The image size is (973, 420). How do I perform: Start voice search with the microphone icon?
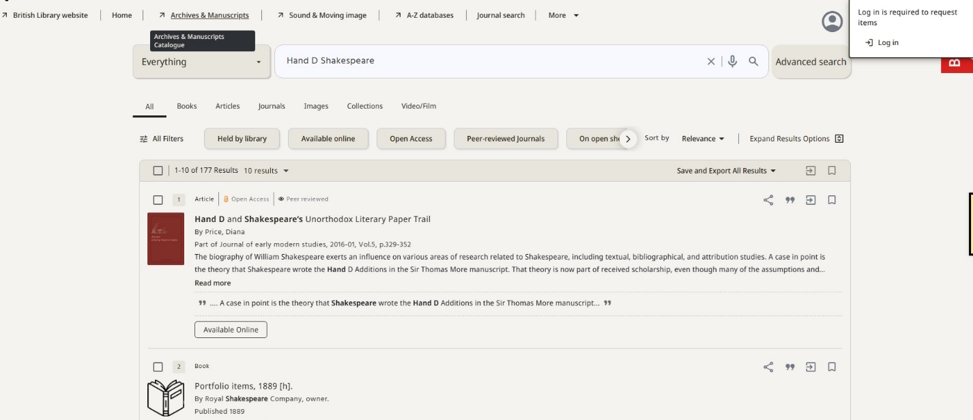click(x=732, y=61)
